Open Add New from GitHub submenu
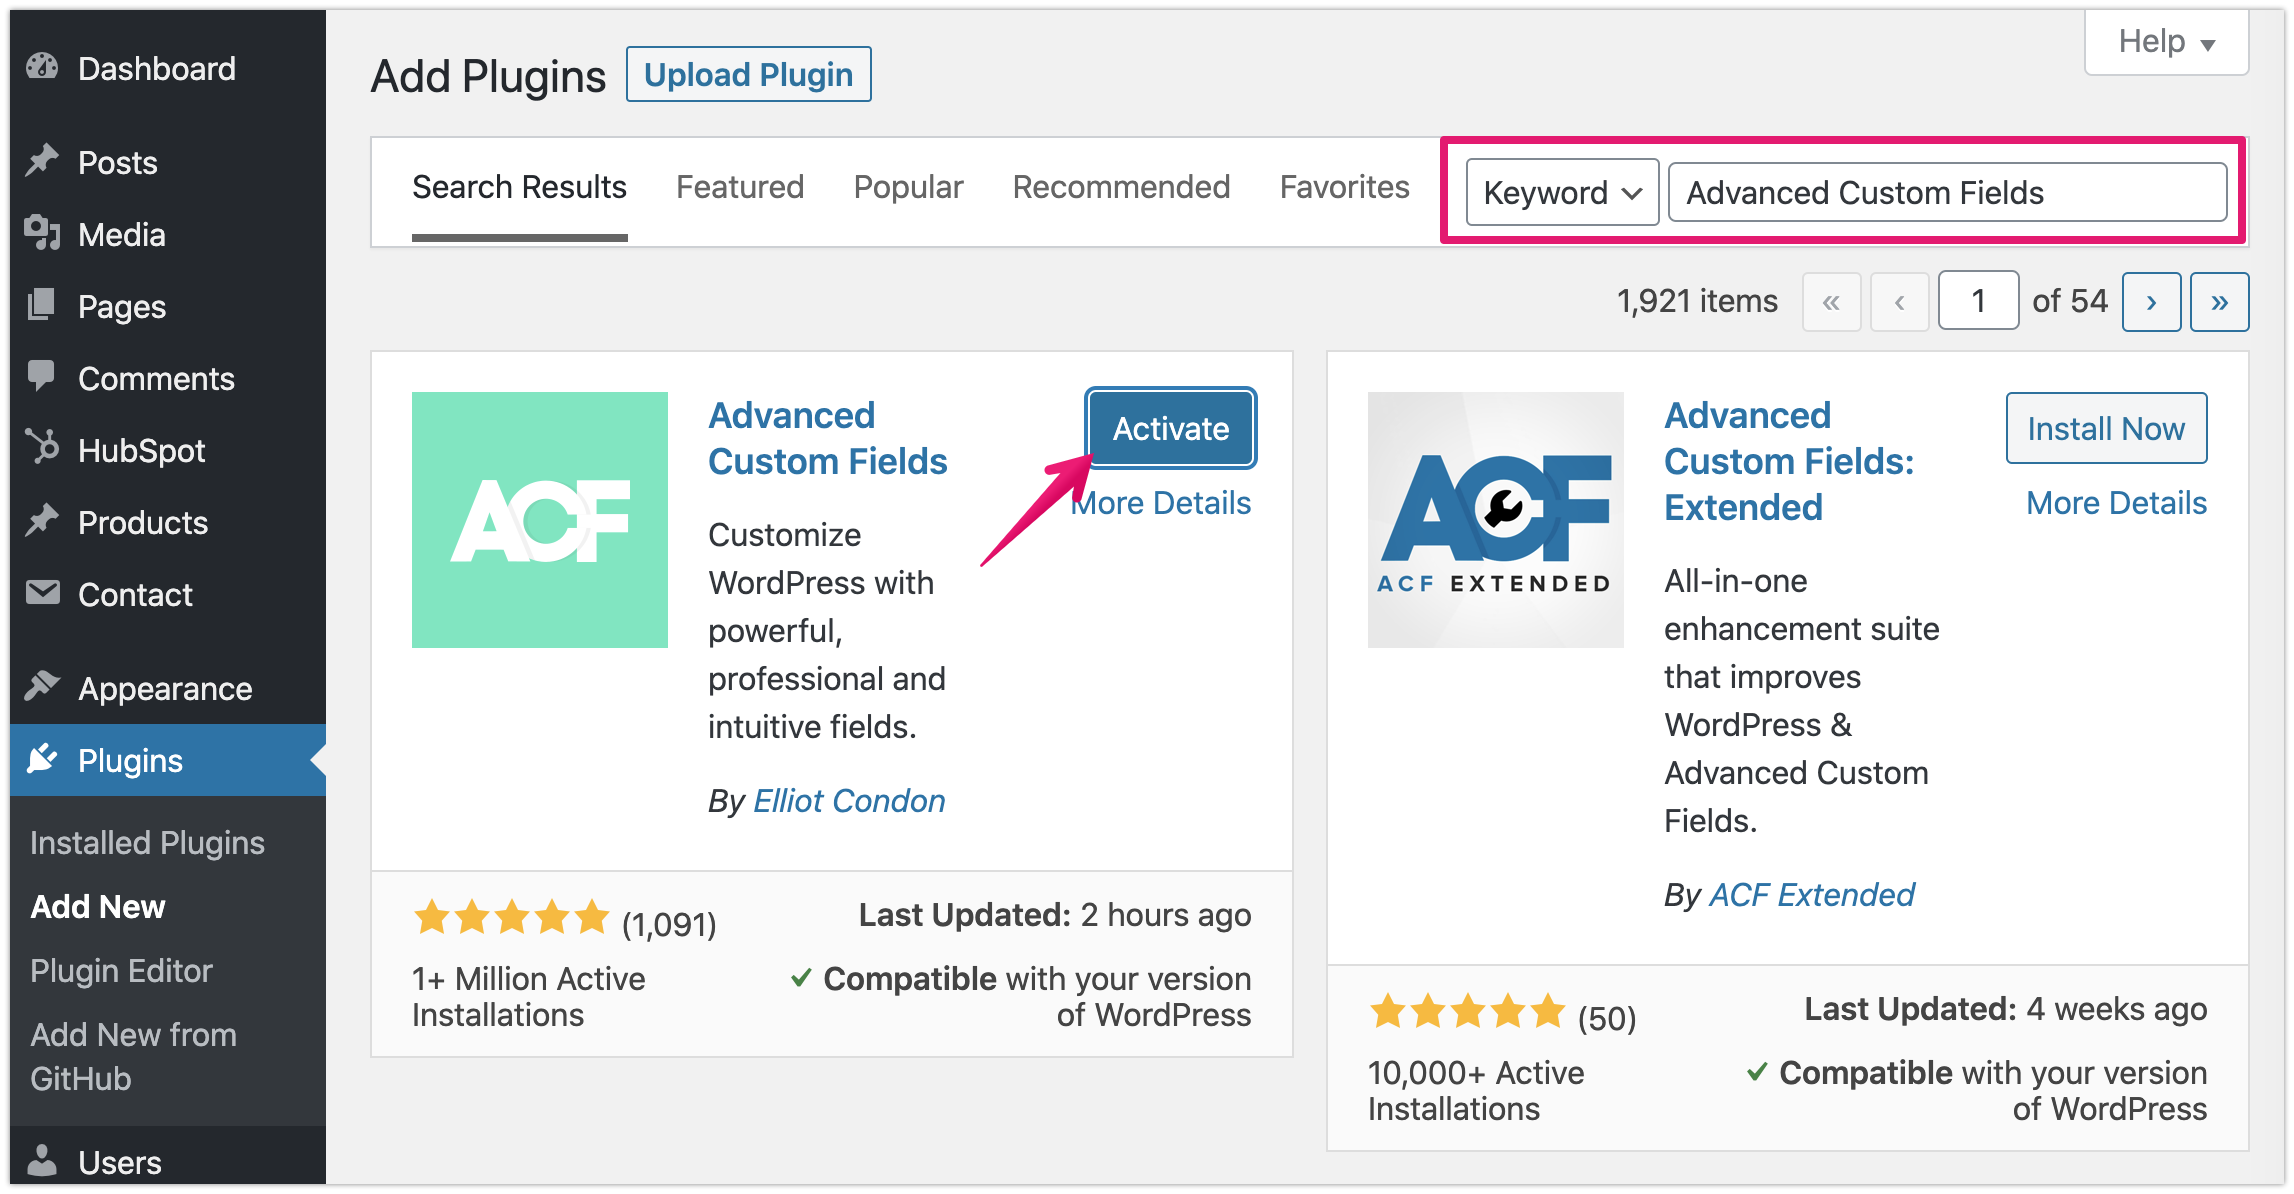This screenshot has width=2294, height=1194. [x=134, y=1056]
